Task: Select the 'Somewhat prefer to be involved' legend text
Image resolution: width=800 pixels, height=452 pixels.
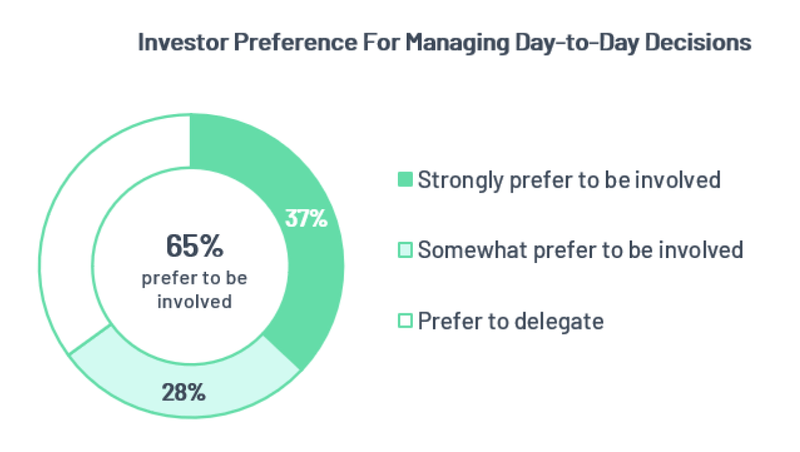Action: 580,250
